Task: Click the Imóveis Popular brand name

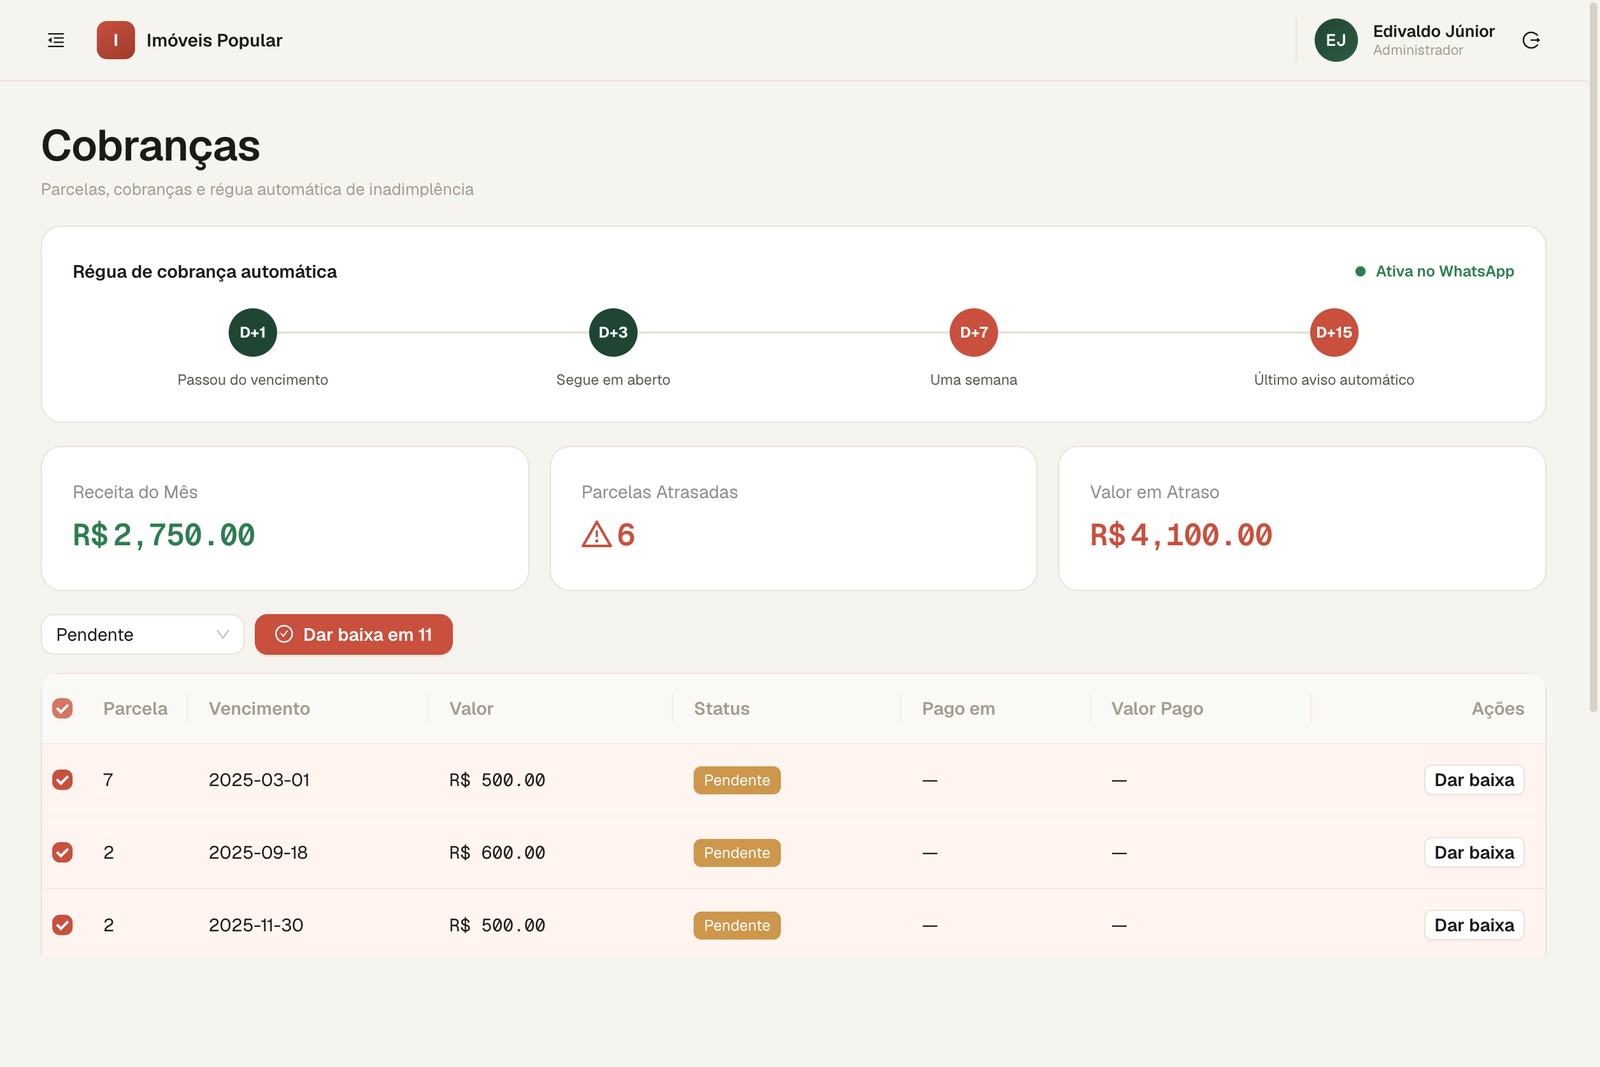Action: click(x=214, y=40)
